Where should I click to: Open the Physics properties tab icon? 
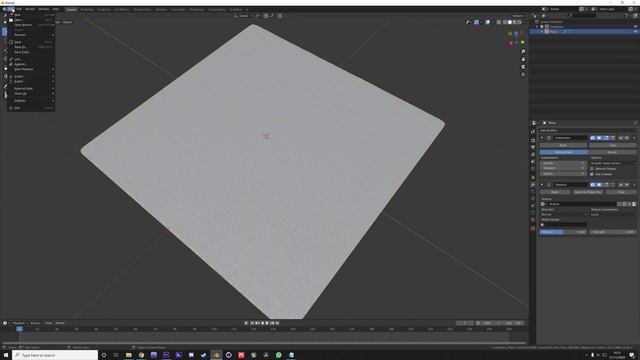[533, 199]
